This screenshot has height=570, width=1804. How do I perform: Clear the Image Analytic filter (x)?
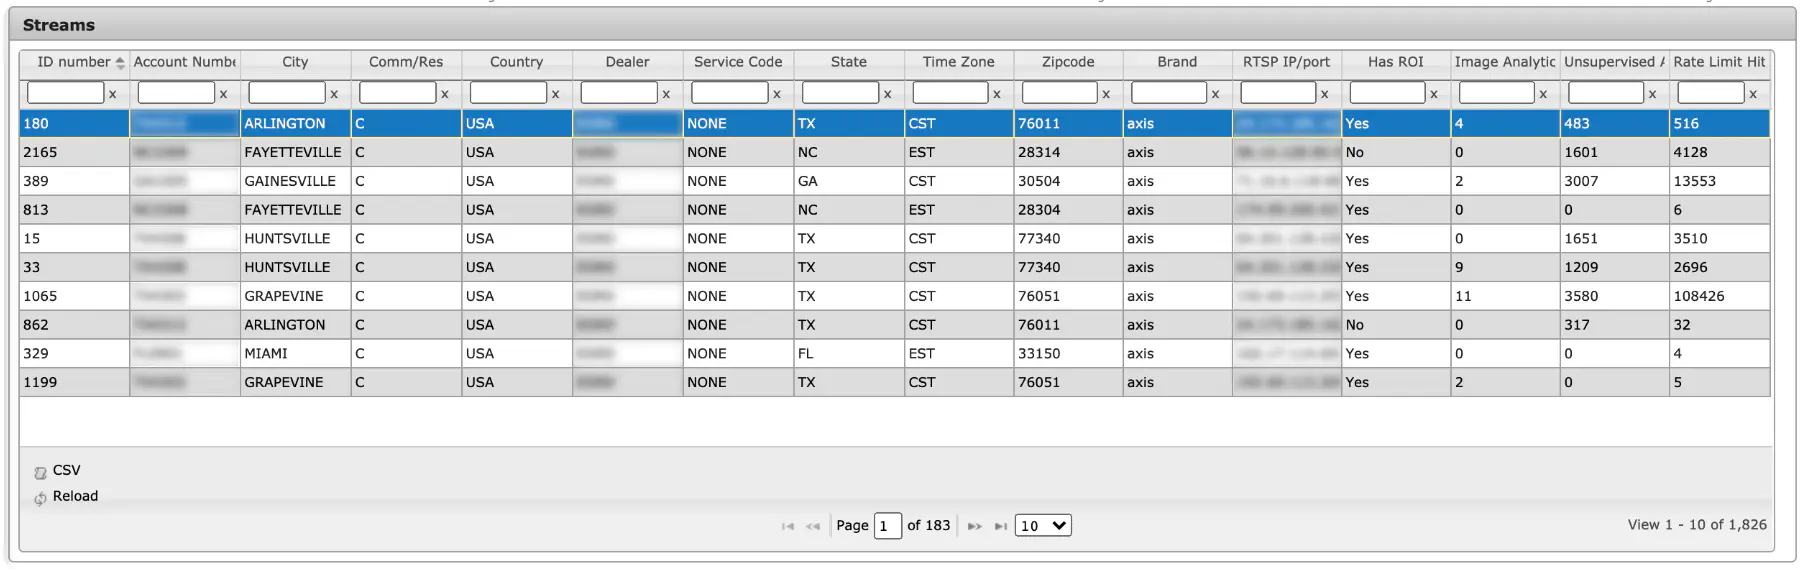click(1543, 94)
